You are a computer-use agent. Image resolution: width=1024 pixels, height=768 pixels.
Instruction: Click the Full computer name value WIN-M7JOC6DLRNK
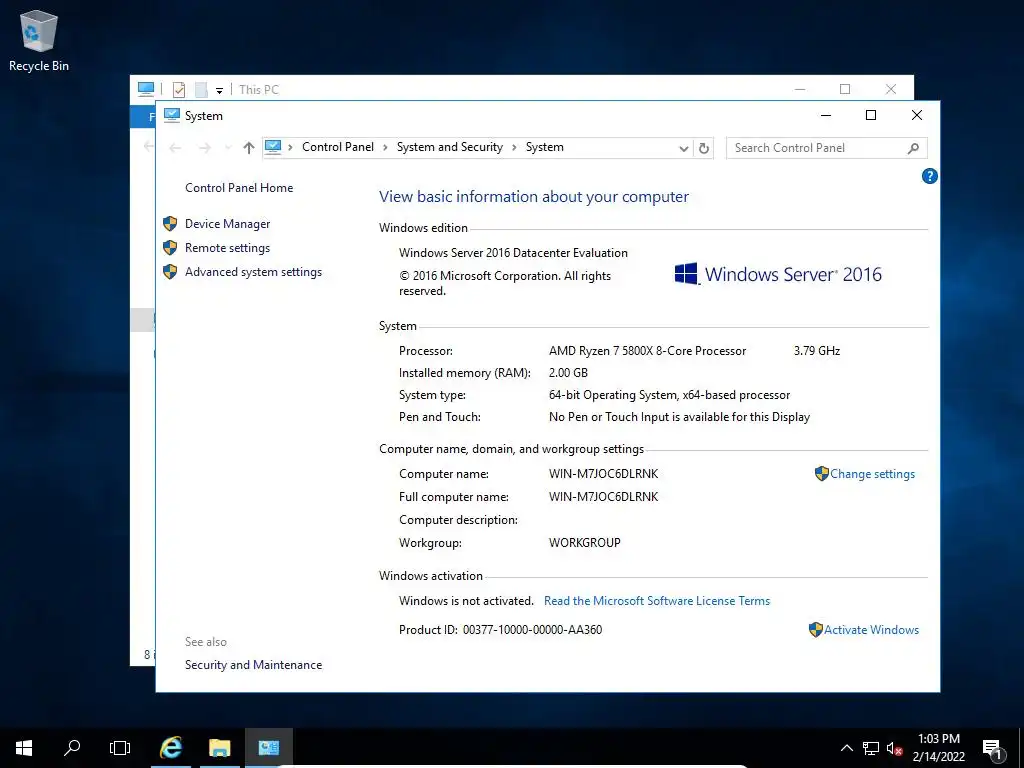click(x=603, y=497)
